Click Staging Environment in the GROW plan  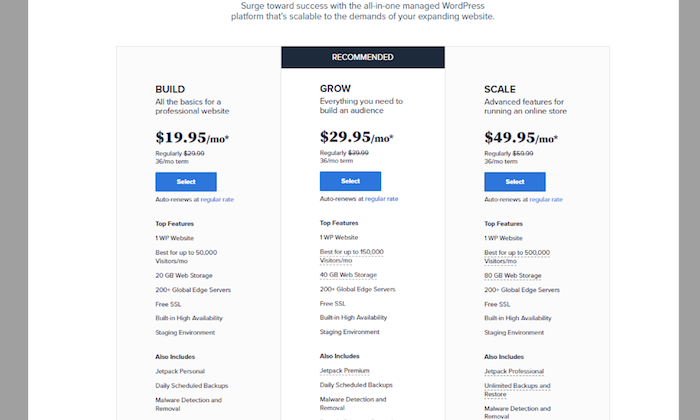click(350, 332)
